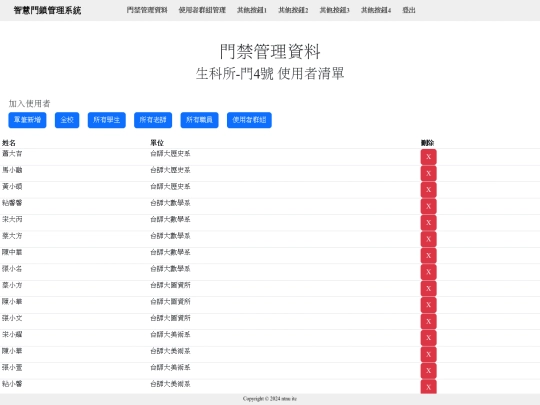Delete 粘馨馨 from the door list
The width and height of the screenshot is (540, 405).
point(428,206)
